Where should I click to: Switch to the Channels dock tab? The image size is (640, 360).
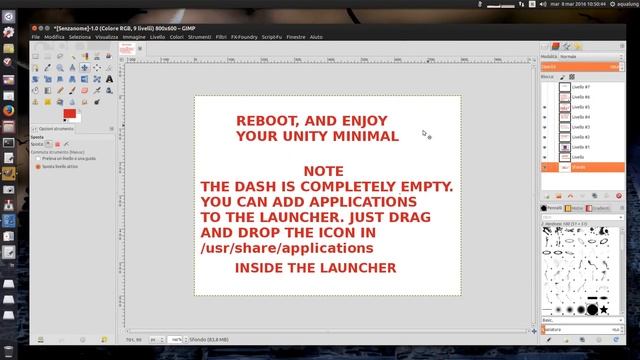click(556, 47)
